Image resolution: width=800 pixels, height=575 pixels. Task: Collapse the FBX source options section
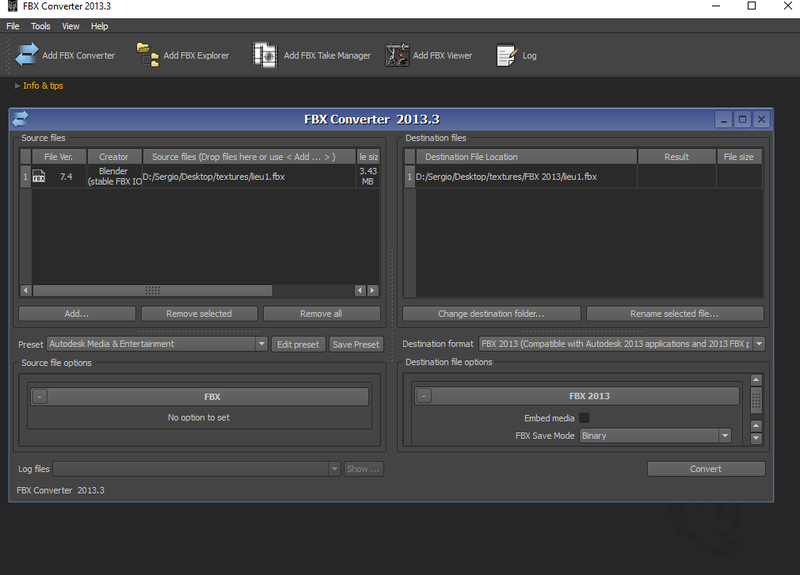coord(40,396)
